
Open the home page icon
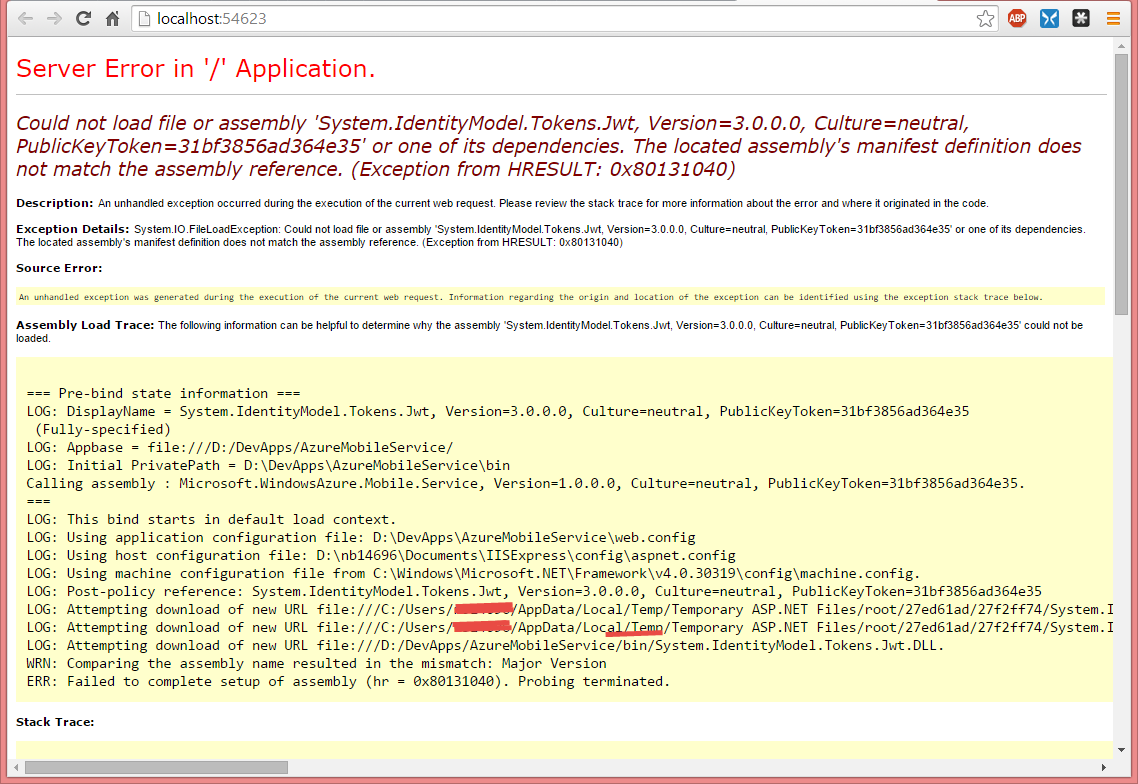tap(112, 19)
